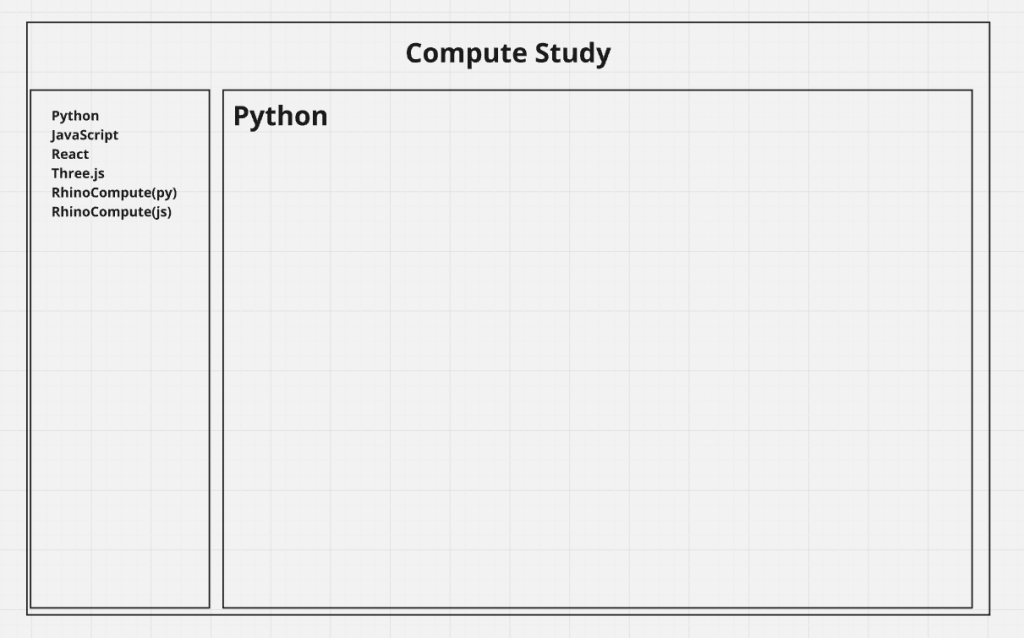Select the outer frame's bottom border line
1024x638 pixels.
(x=508, y=614)
